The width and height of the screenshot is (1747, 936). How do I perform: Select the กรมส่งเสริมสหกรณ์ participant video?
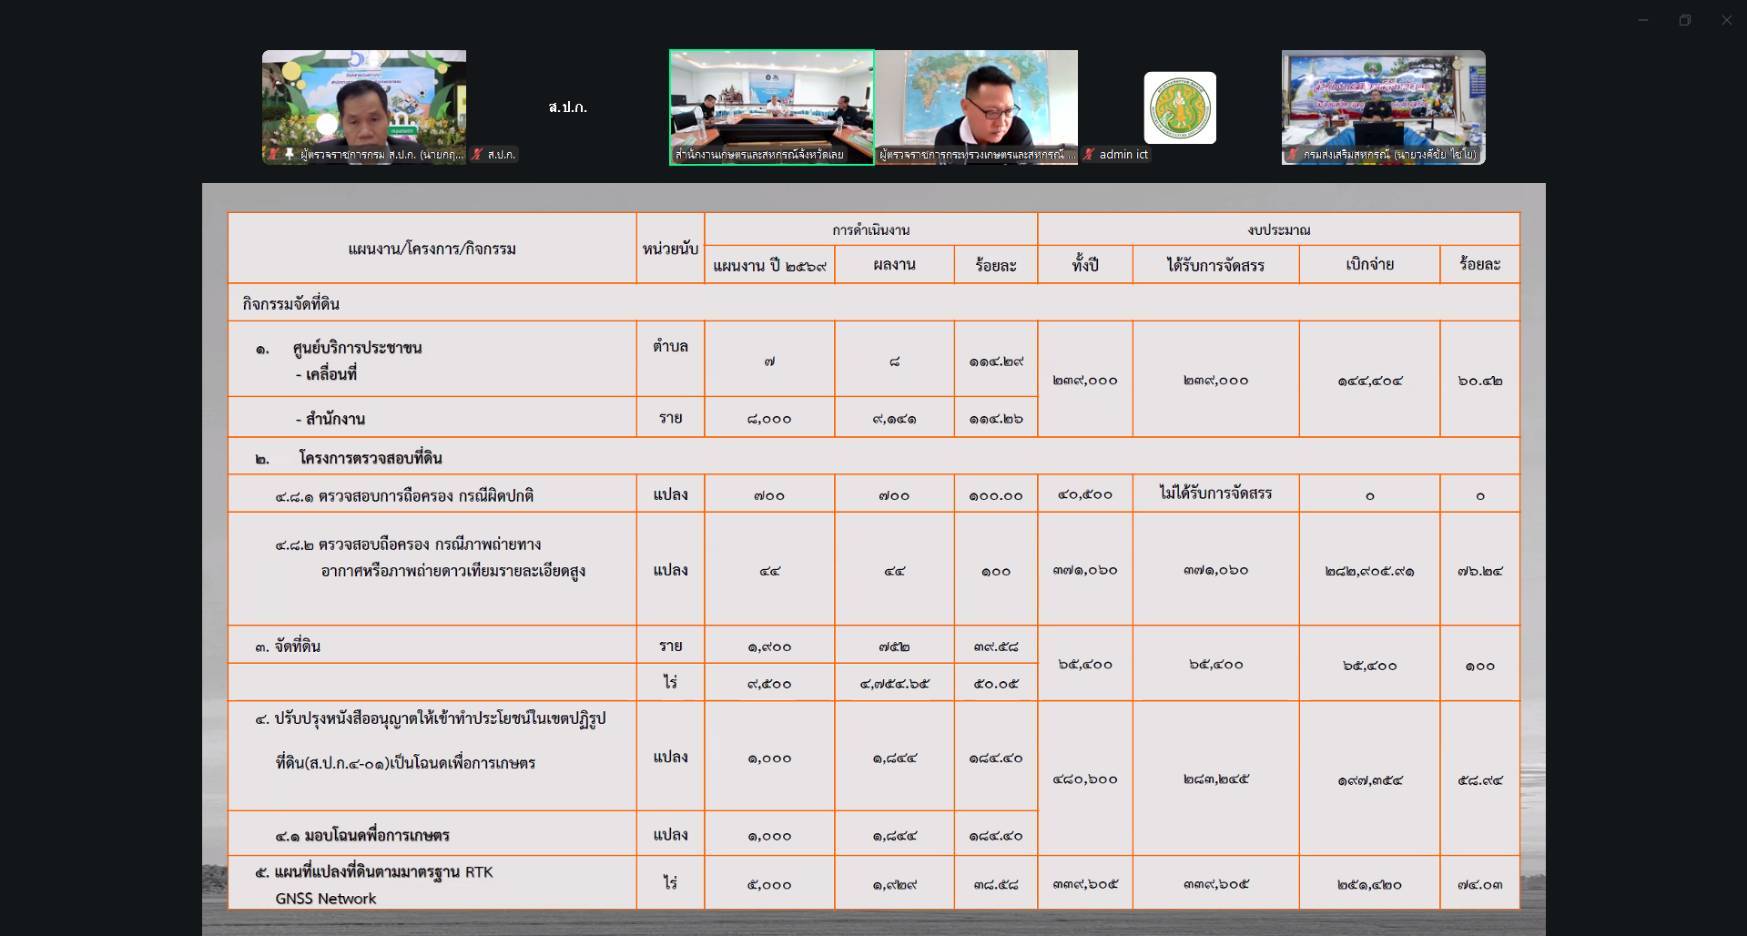(x=1384, y=107)
